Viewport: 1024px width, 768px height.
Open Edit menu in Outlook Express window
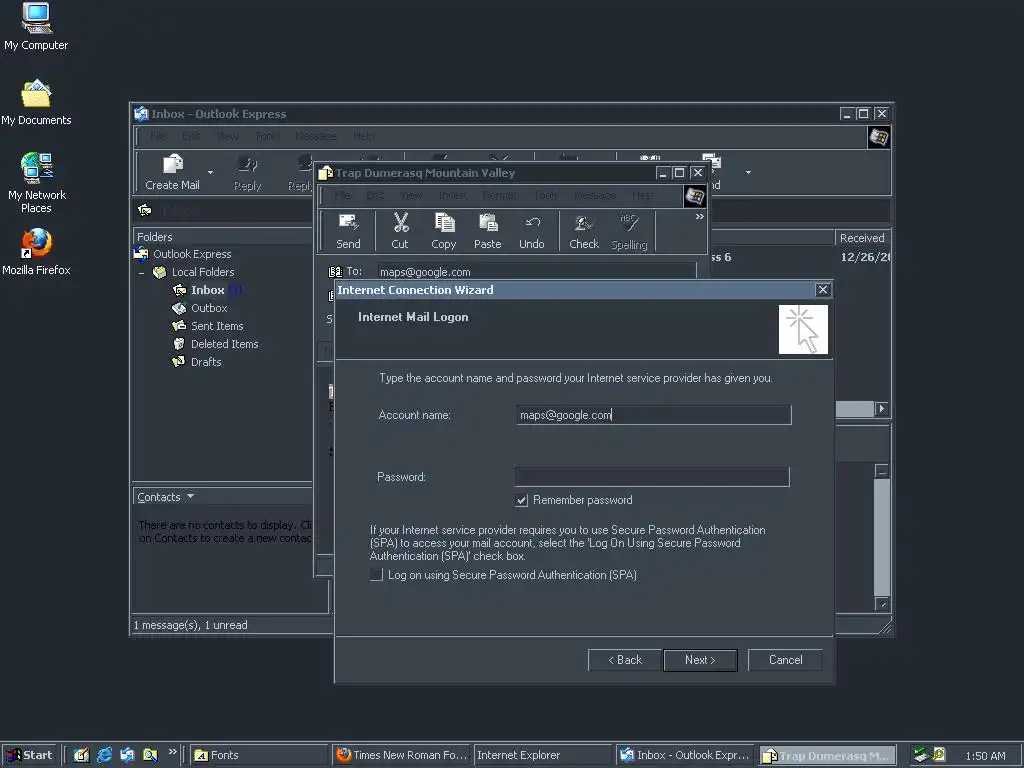191,136
